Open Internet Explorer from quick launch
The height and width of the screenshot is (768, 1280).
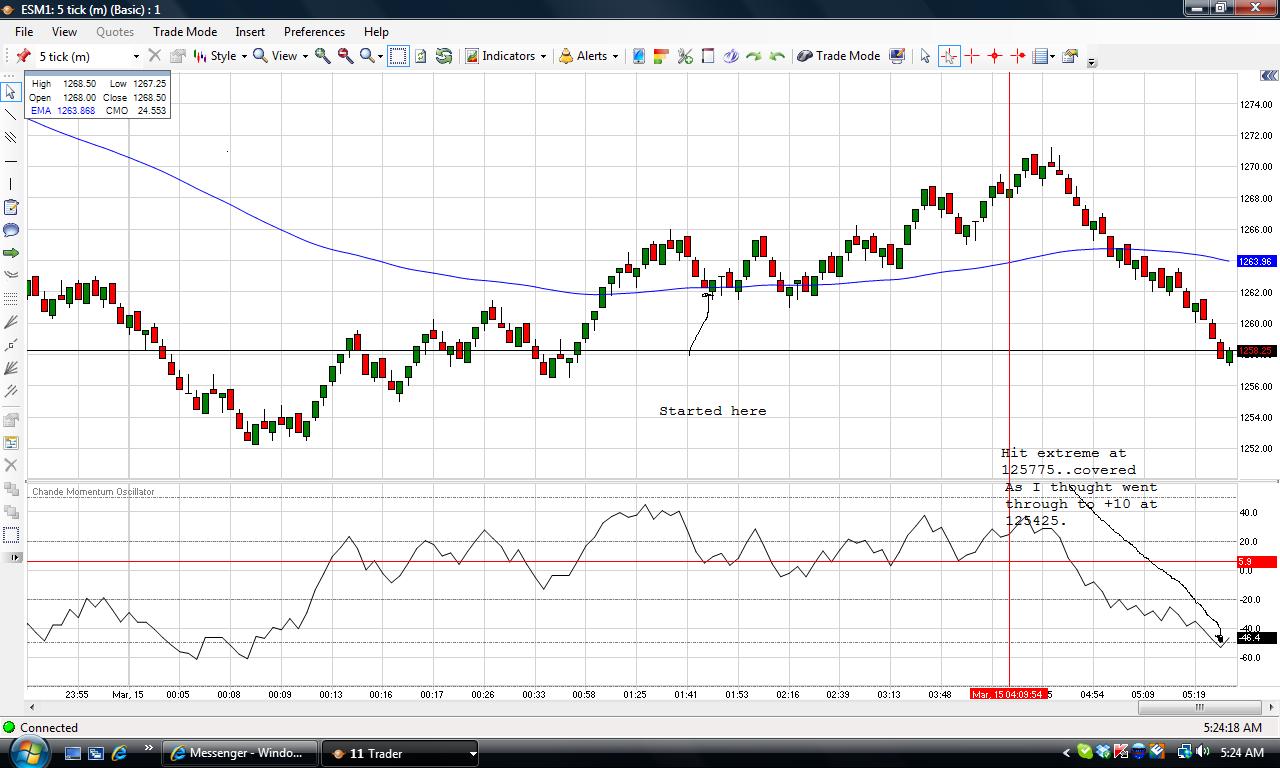pyautogui.click(x=119, y=753)
